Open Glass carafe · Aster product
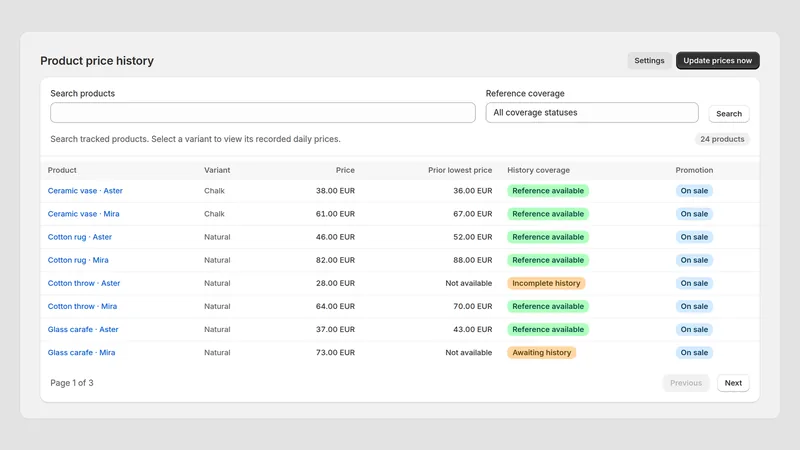 pyautogui.click(x=83, y=330)
